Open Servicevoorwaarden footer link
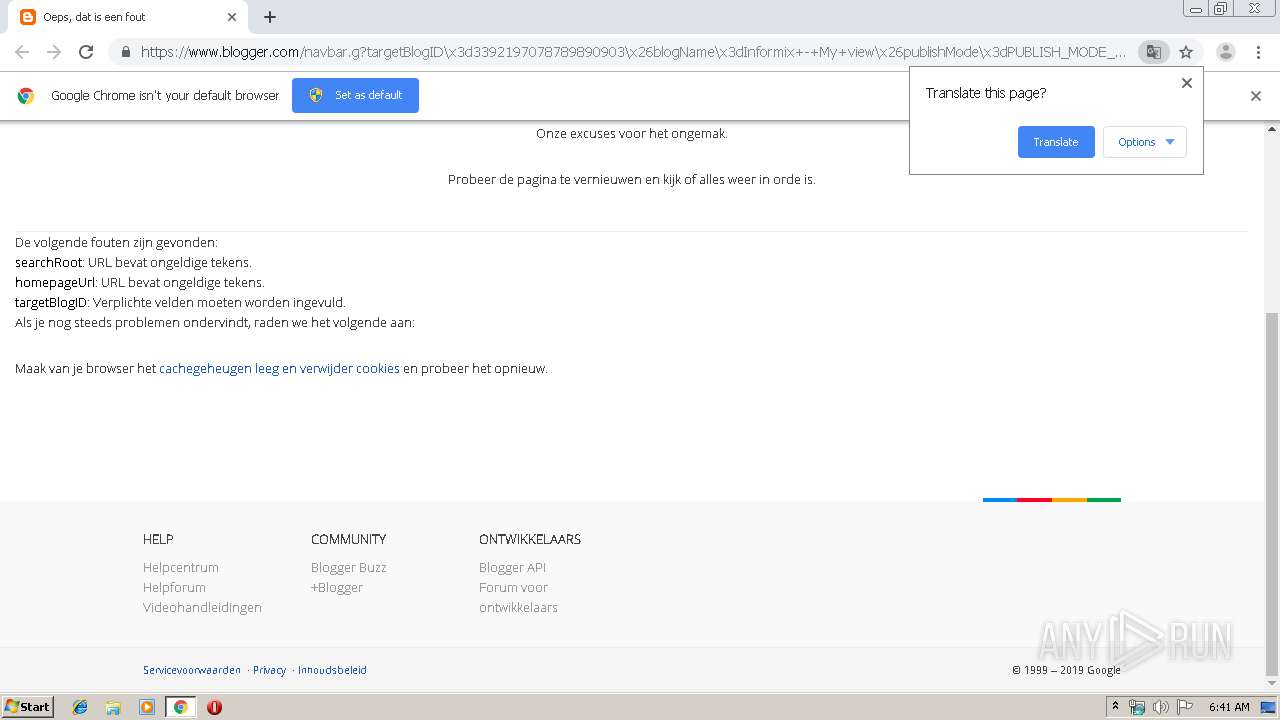 click(192, 670)
